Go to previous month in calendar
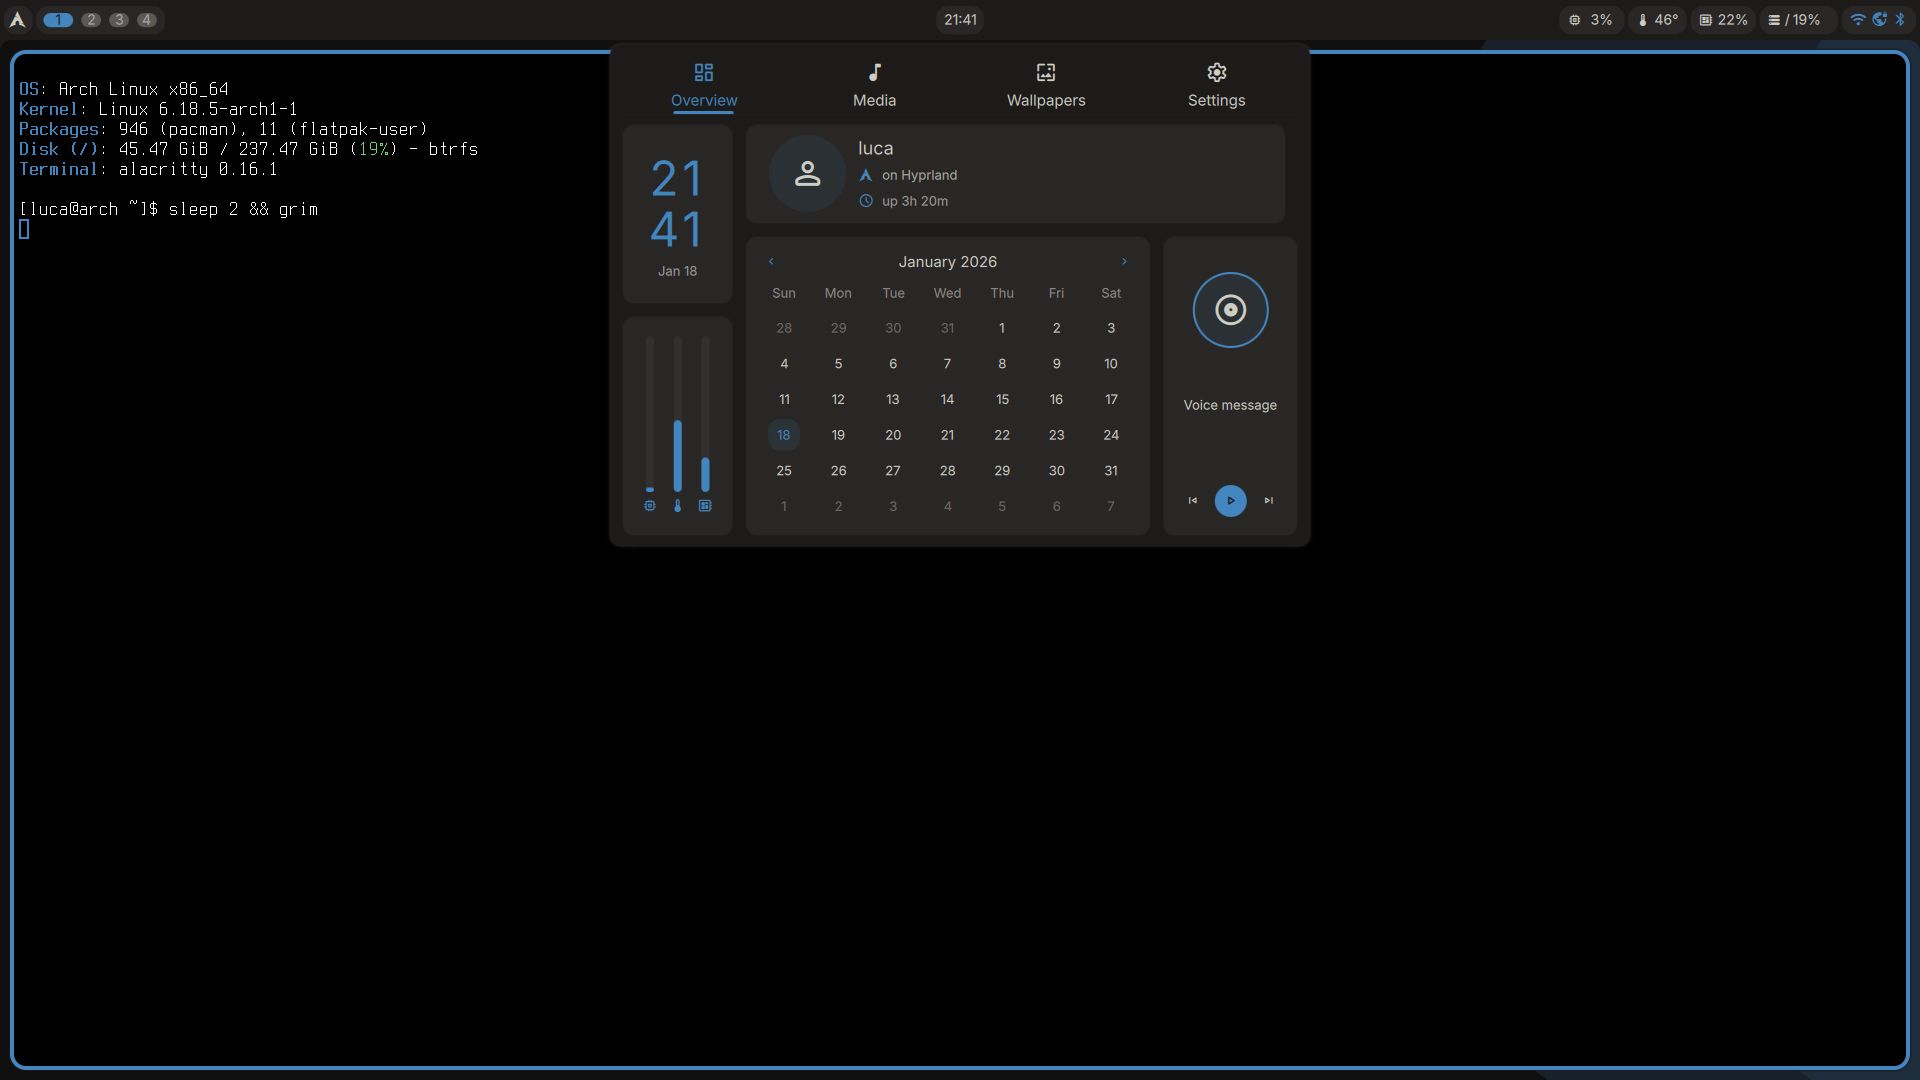The height and width of the screenshot is (1080, 1920). (770, 261)
